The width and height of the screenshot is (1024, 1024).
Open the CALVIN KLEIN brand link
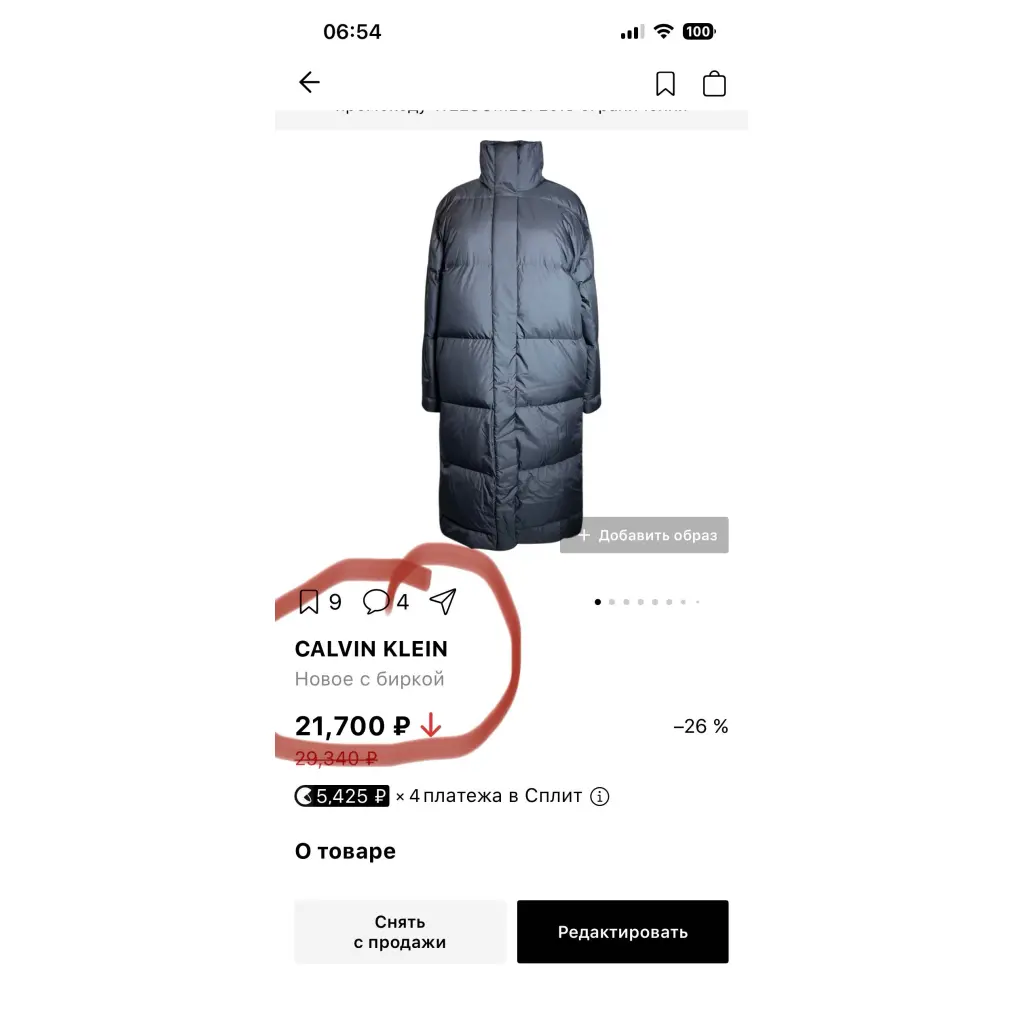[371, 648]
